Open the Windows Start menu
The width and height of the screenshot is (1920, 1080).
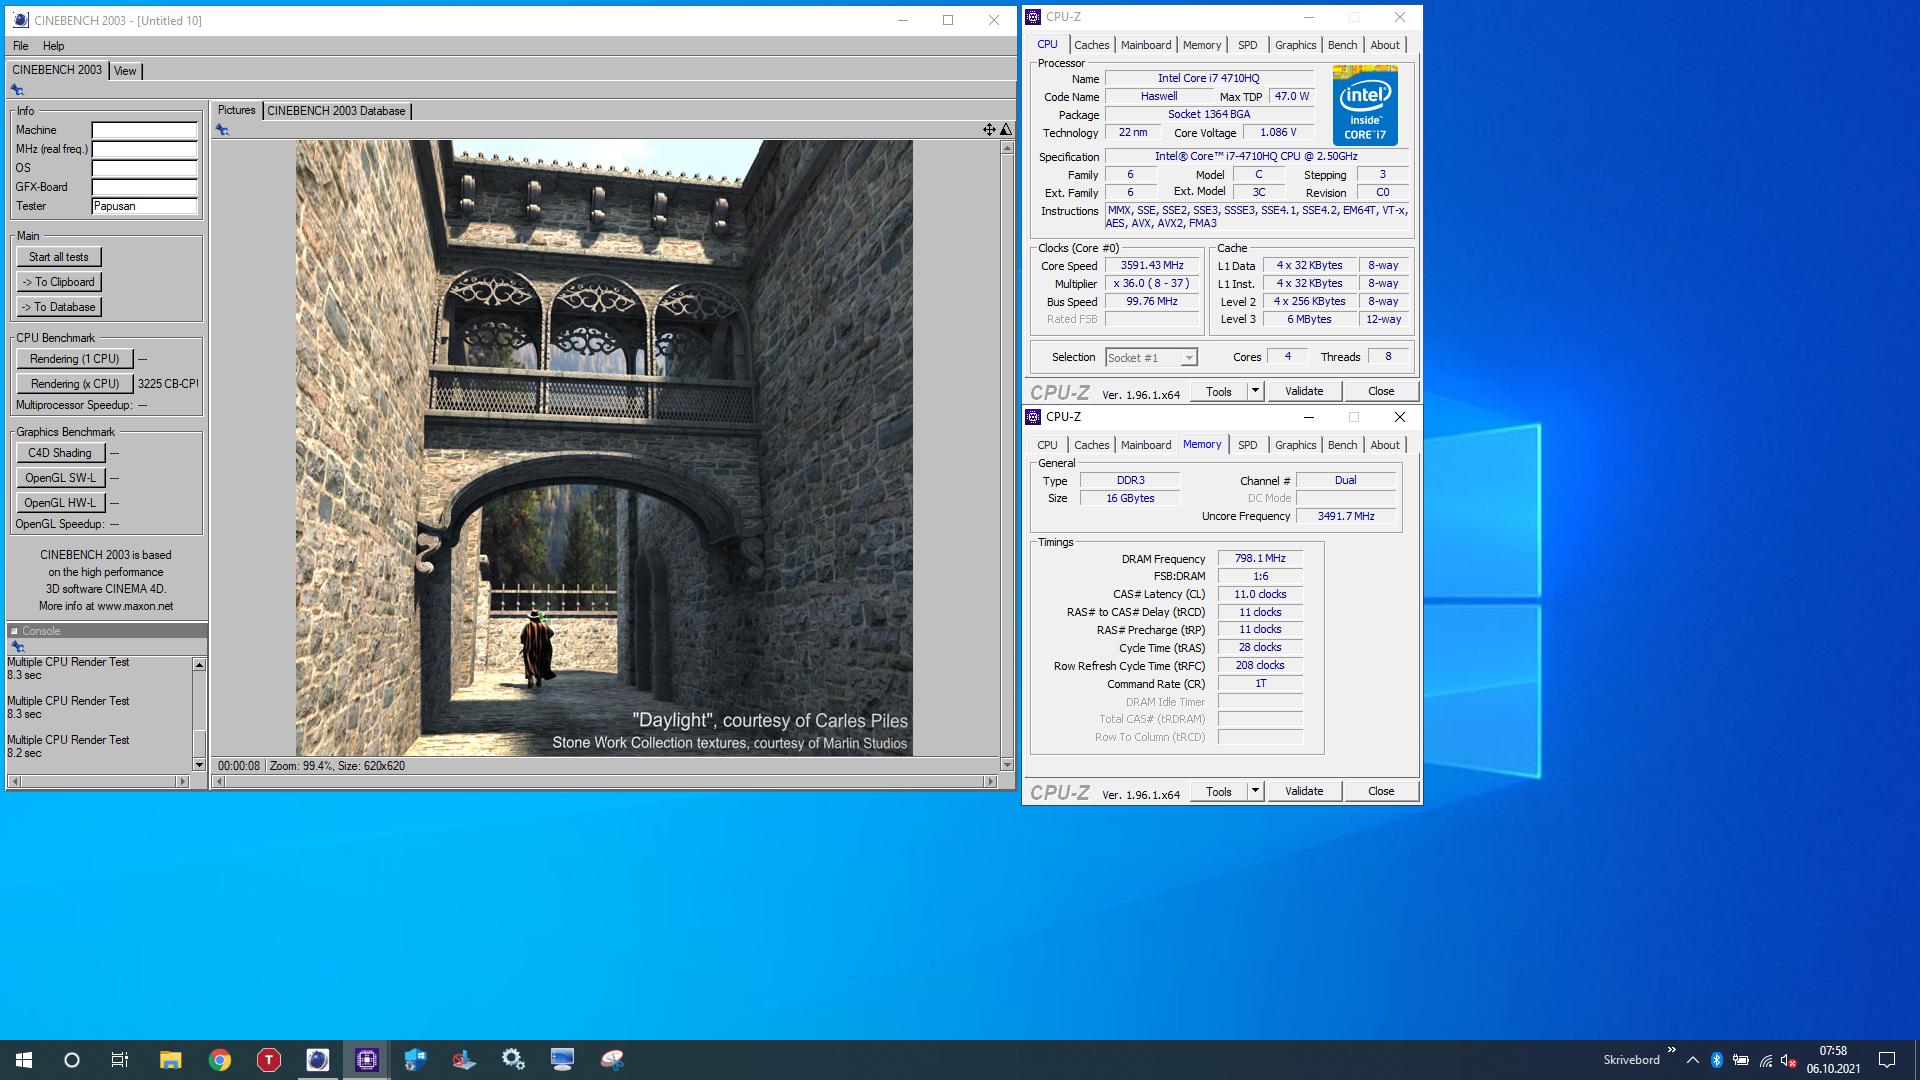tap(24, 1060)
